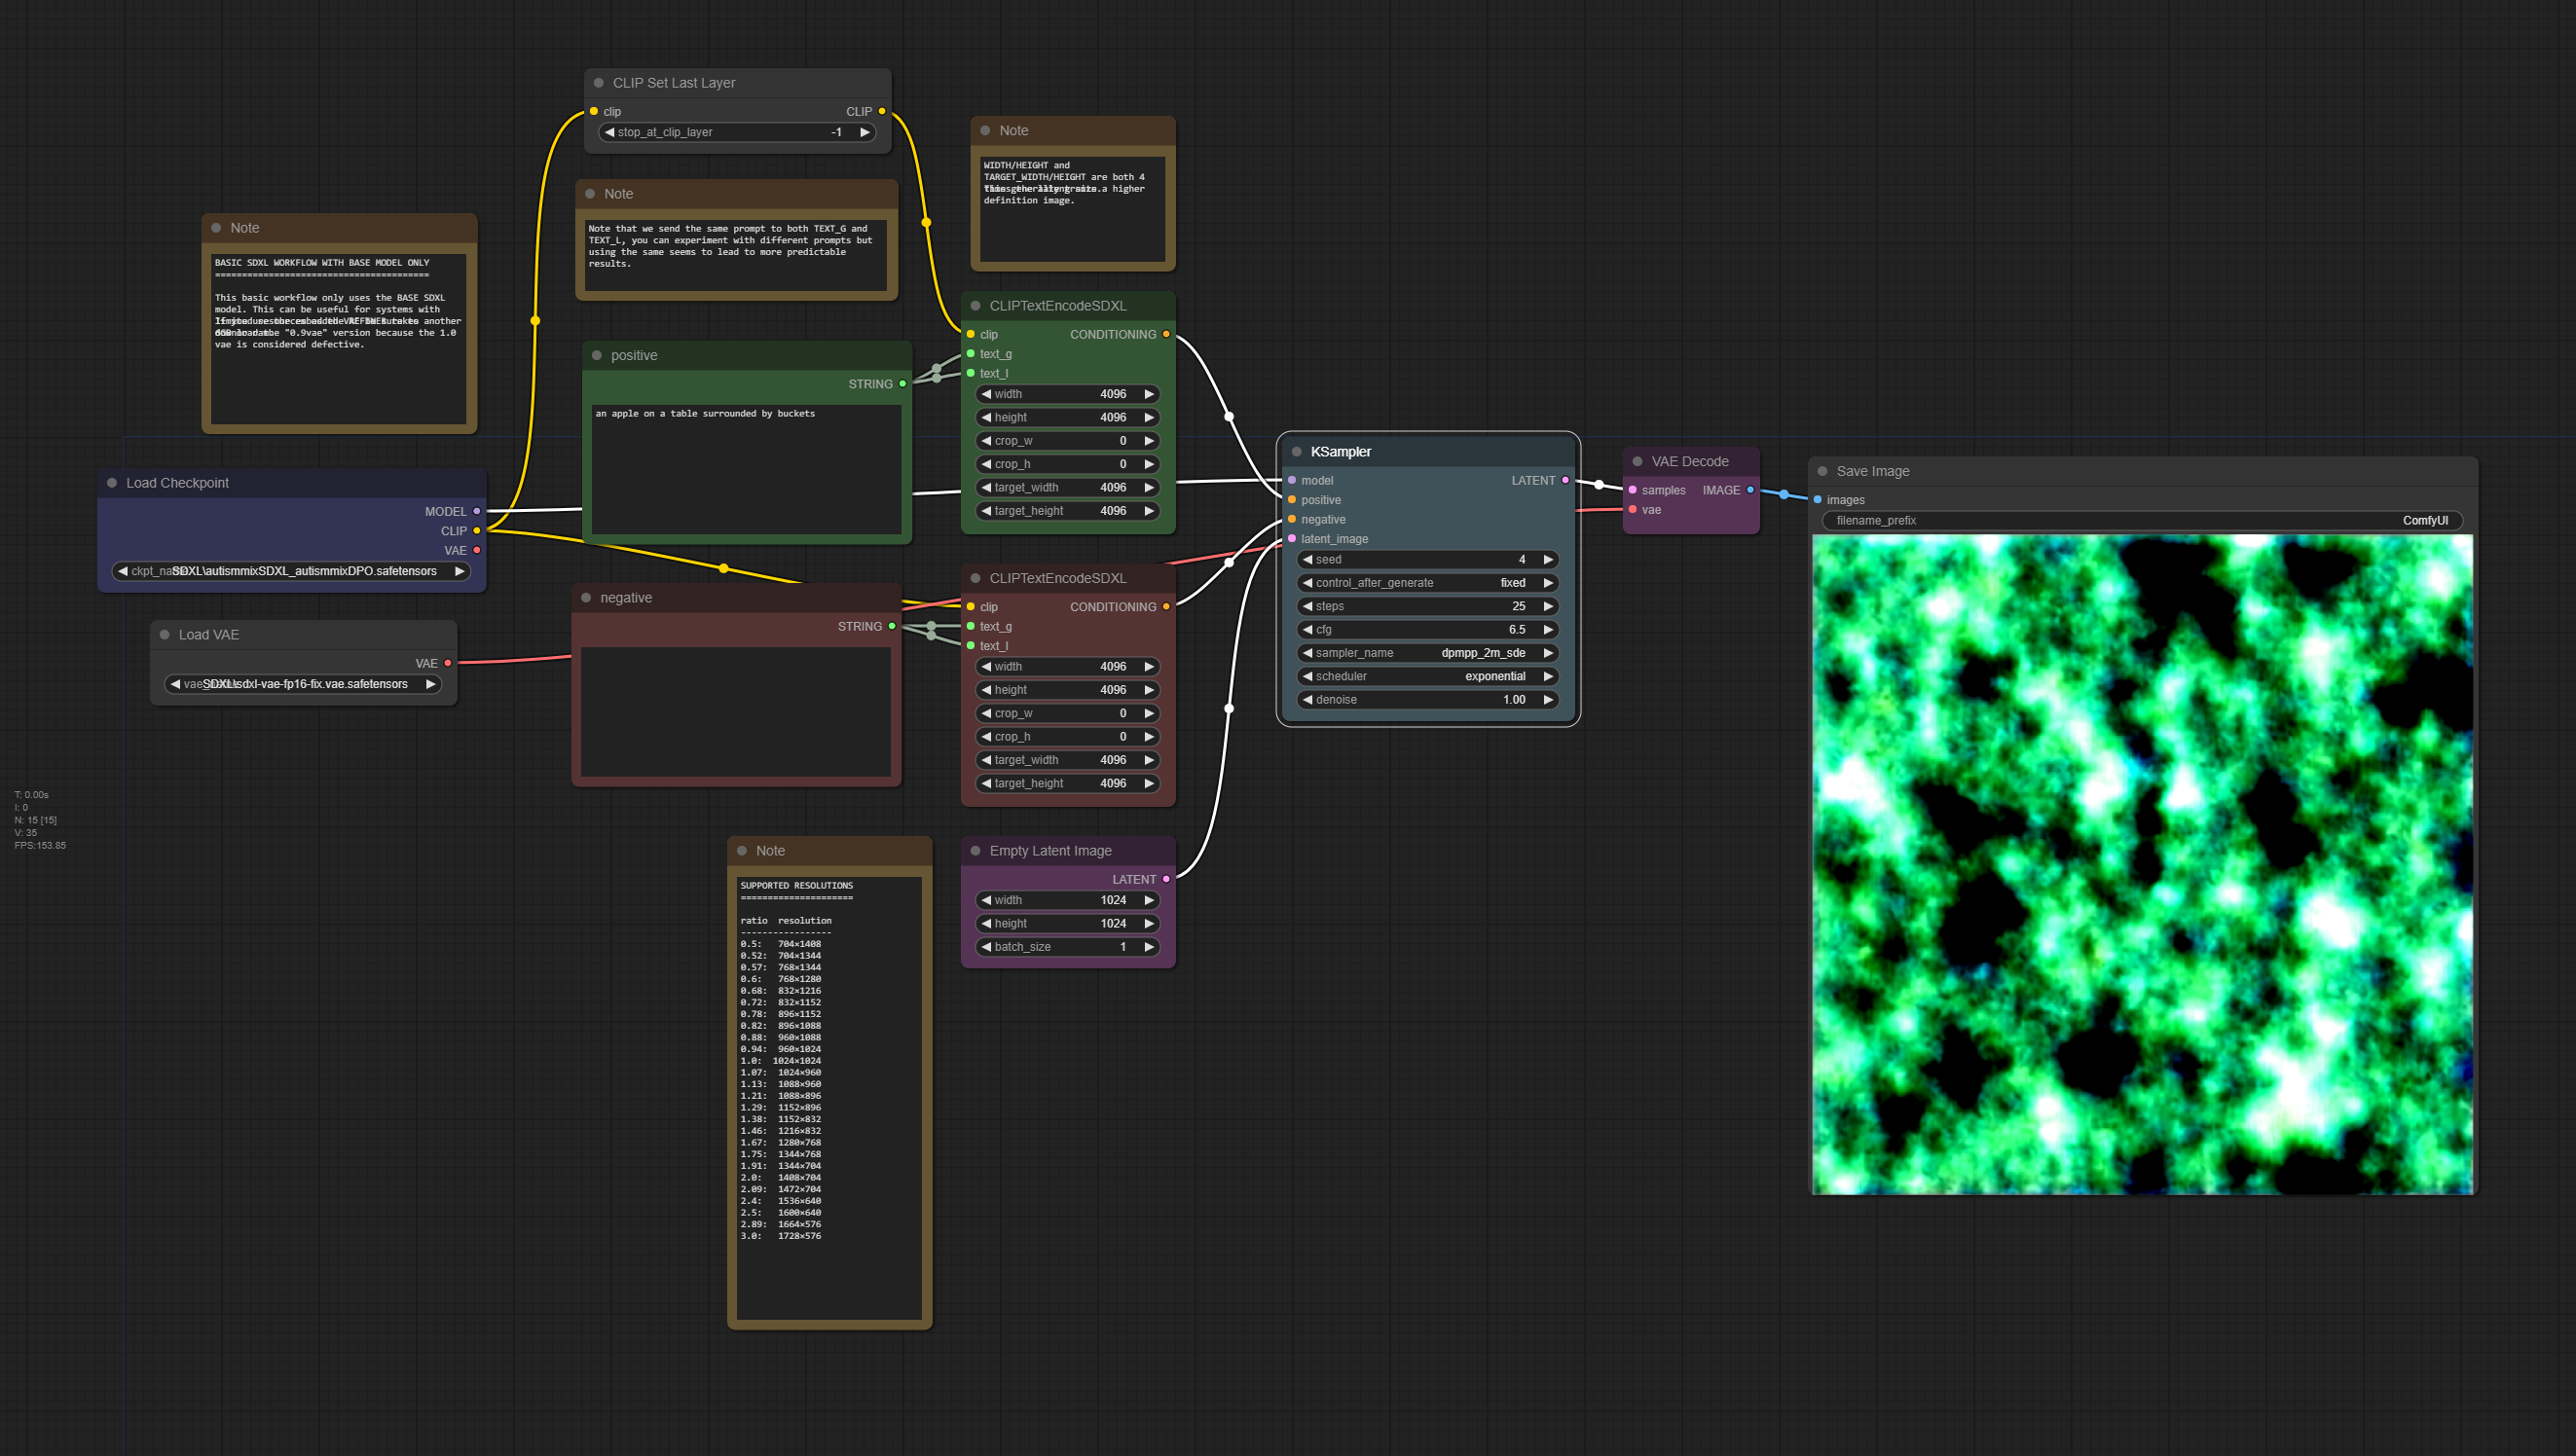Increase the KSampler steps value with right arrow
The height and width of the screenshot is (1456, 2576).
click(x=1548, y=606)
